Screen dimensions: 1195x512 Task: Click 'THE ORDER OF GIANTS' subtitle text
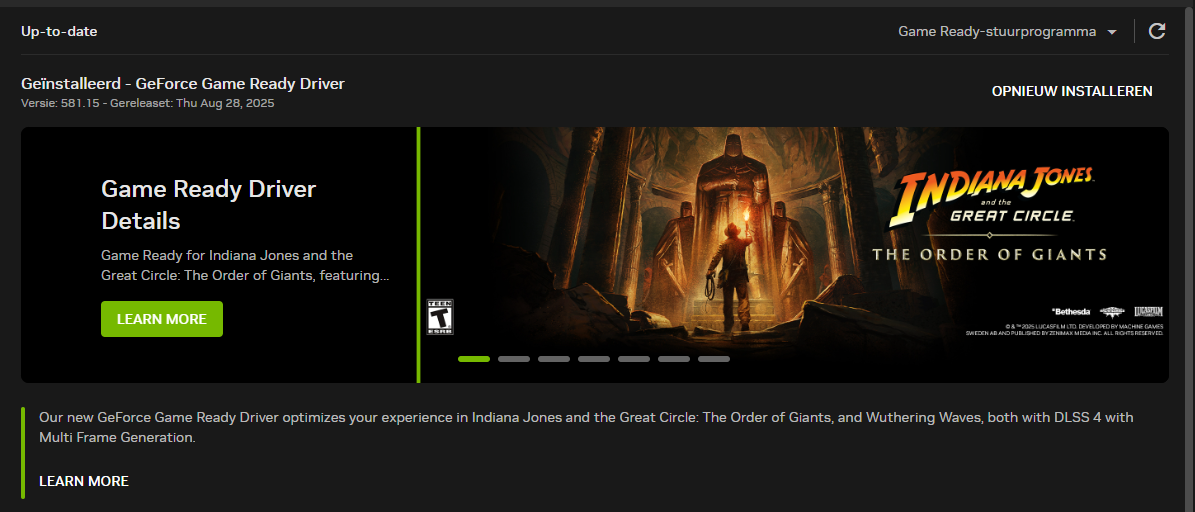[989, 254]
